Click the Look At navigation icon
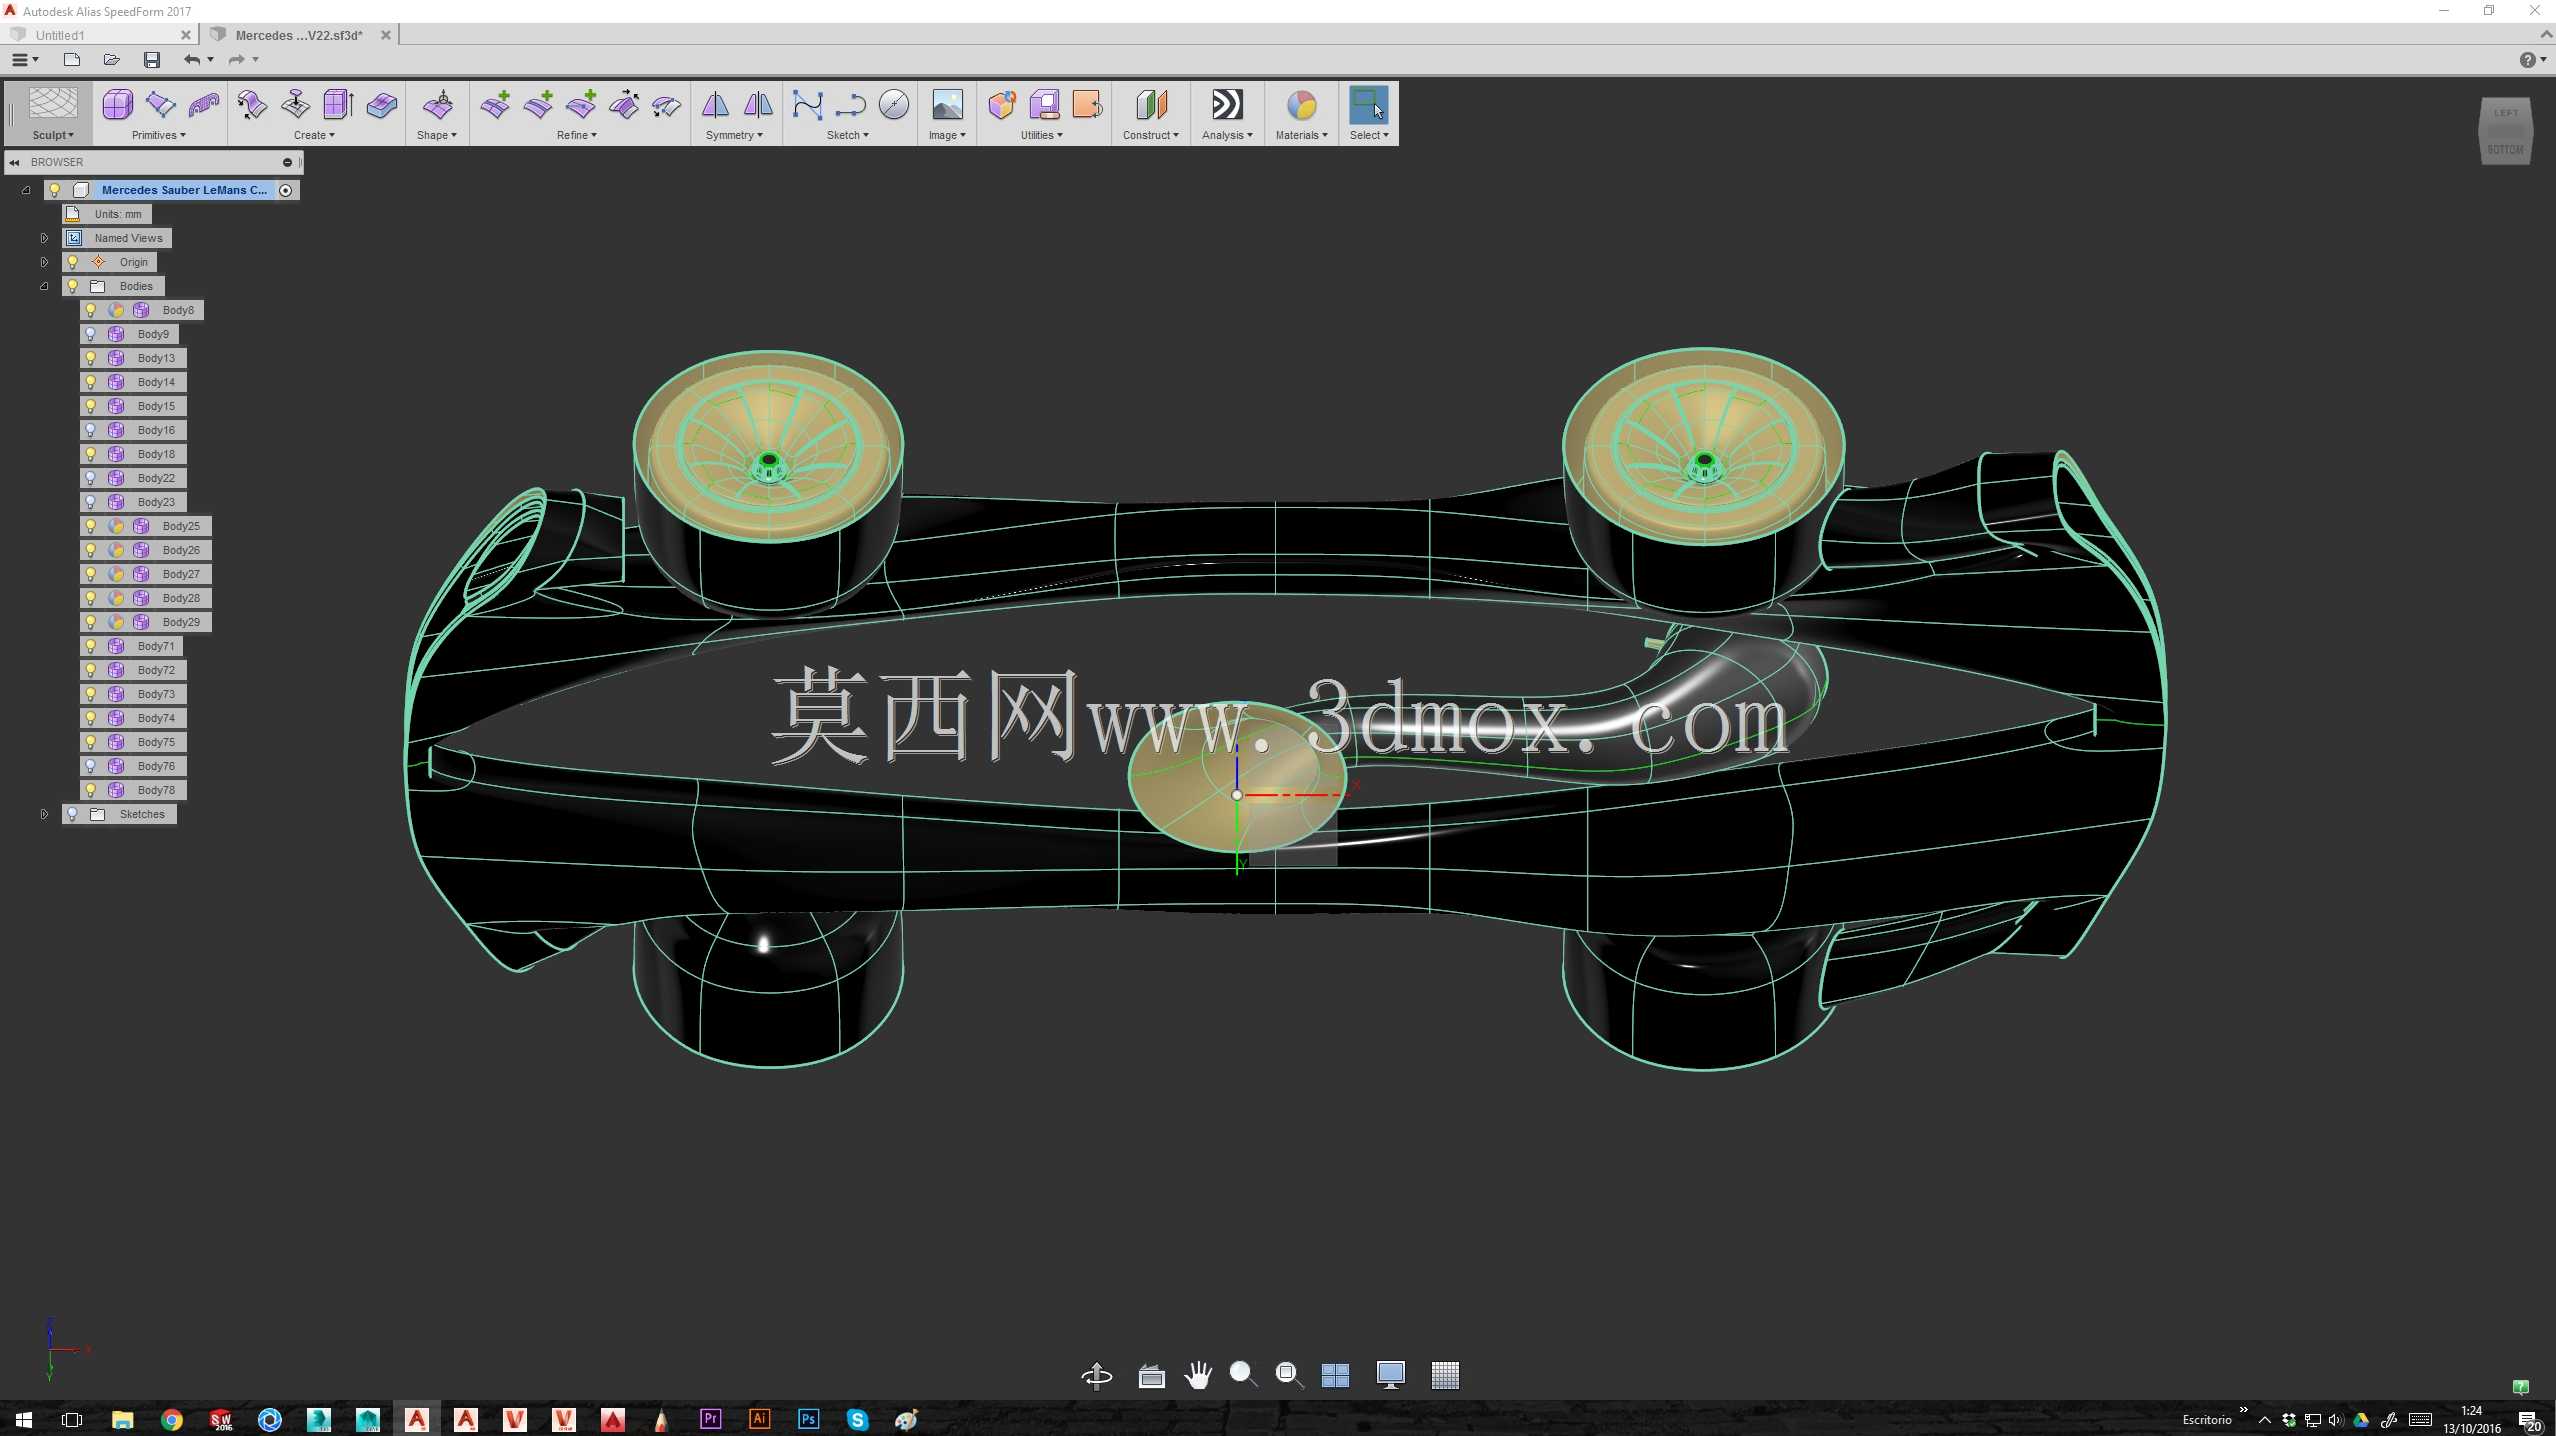 1151,1376
